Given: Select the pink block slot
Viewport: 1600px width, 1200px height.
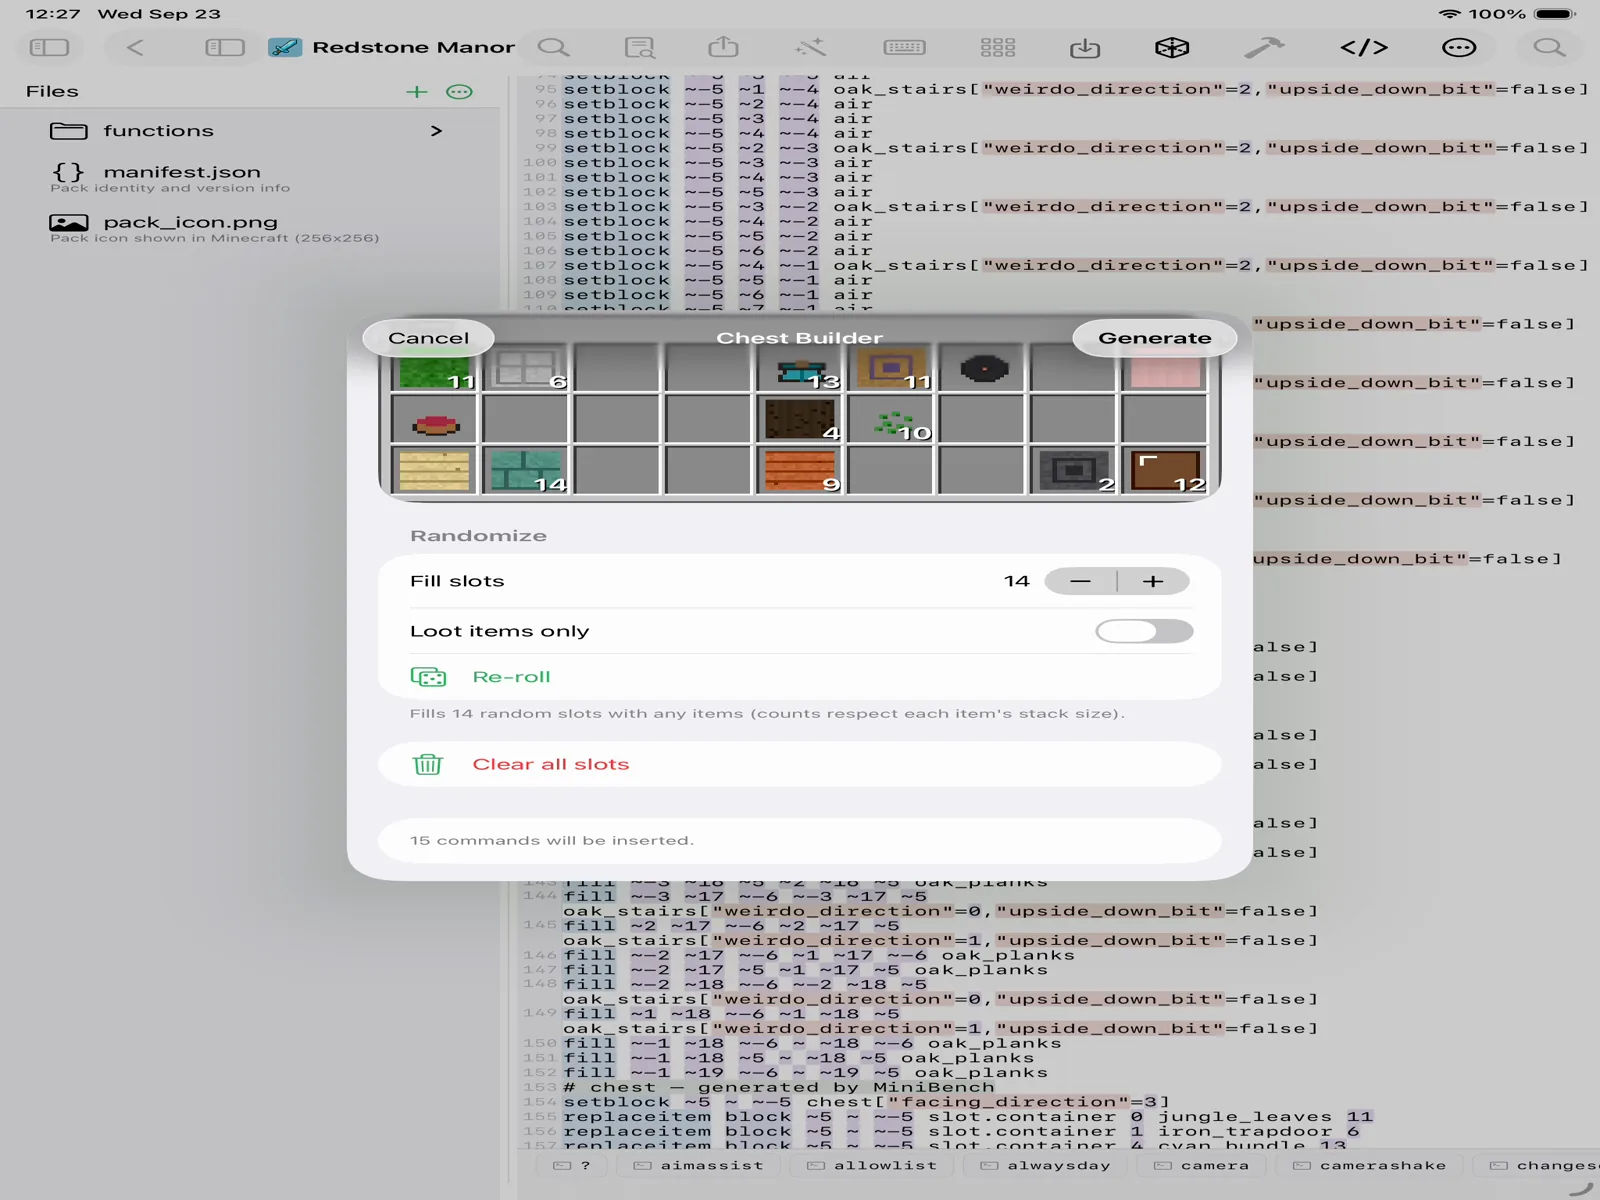Looking at the screenshot, I should tap(1165, 372).
